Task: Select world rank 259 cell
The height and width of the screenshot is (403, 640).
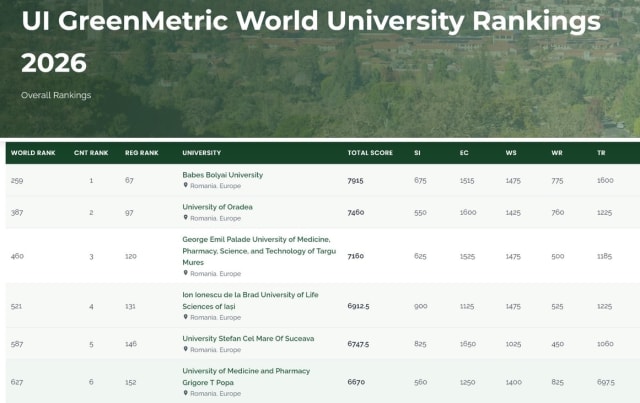Action: coord(17,180)
